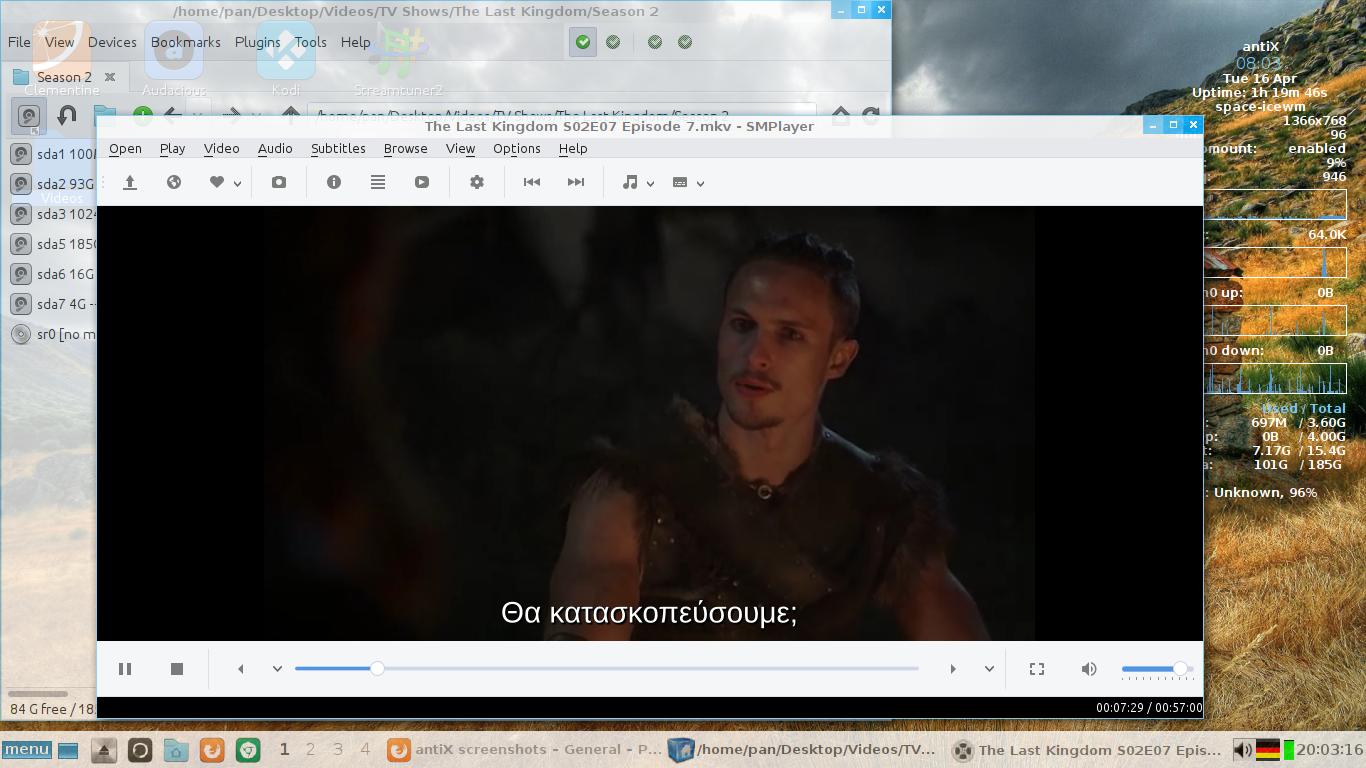Open the Bookmarks menu in file manager
The image size is (1366, 768).
[186, 42]
